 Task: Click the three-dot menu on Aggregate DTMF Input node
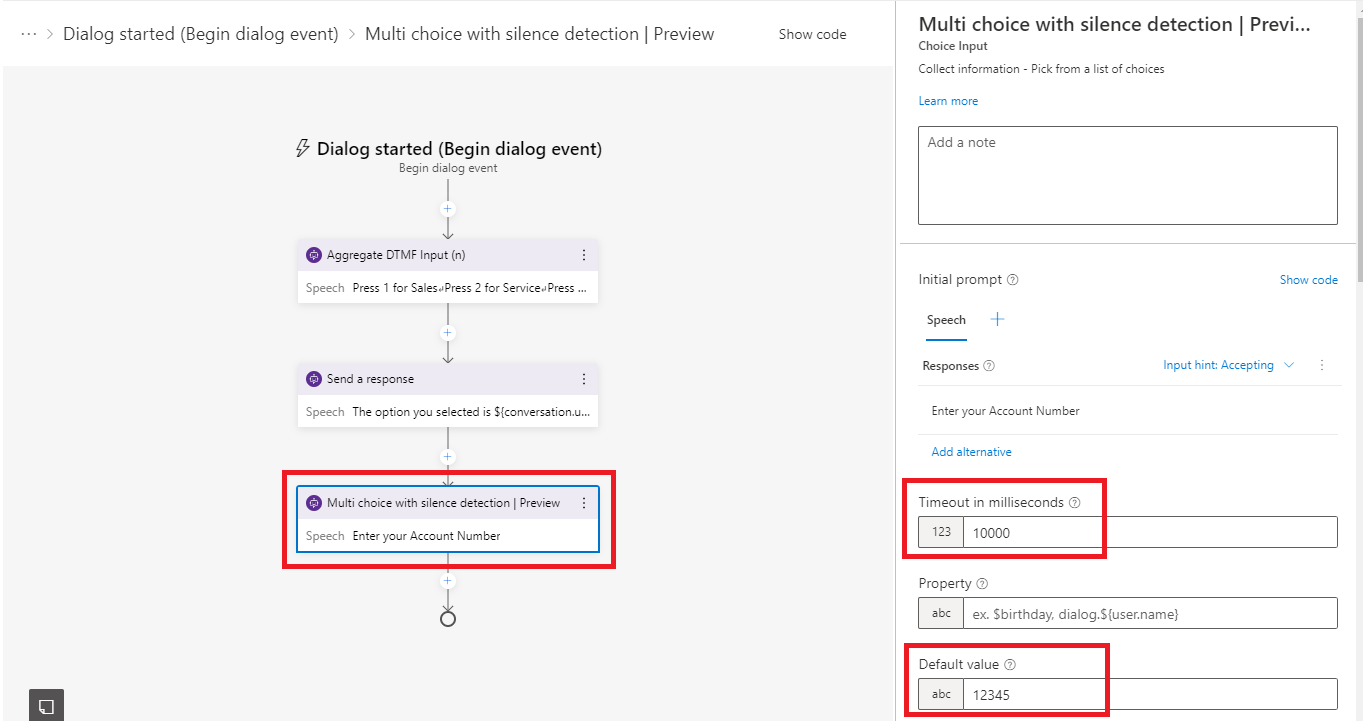click(584, 255)
